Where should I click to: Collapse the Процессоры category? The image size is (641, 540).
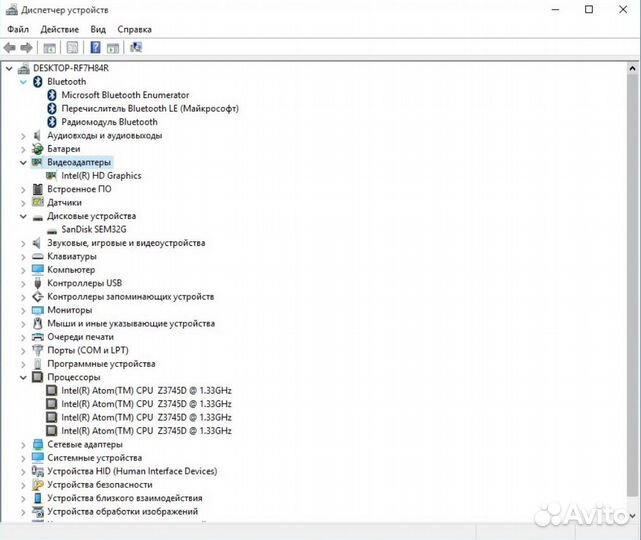(23, 377)
